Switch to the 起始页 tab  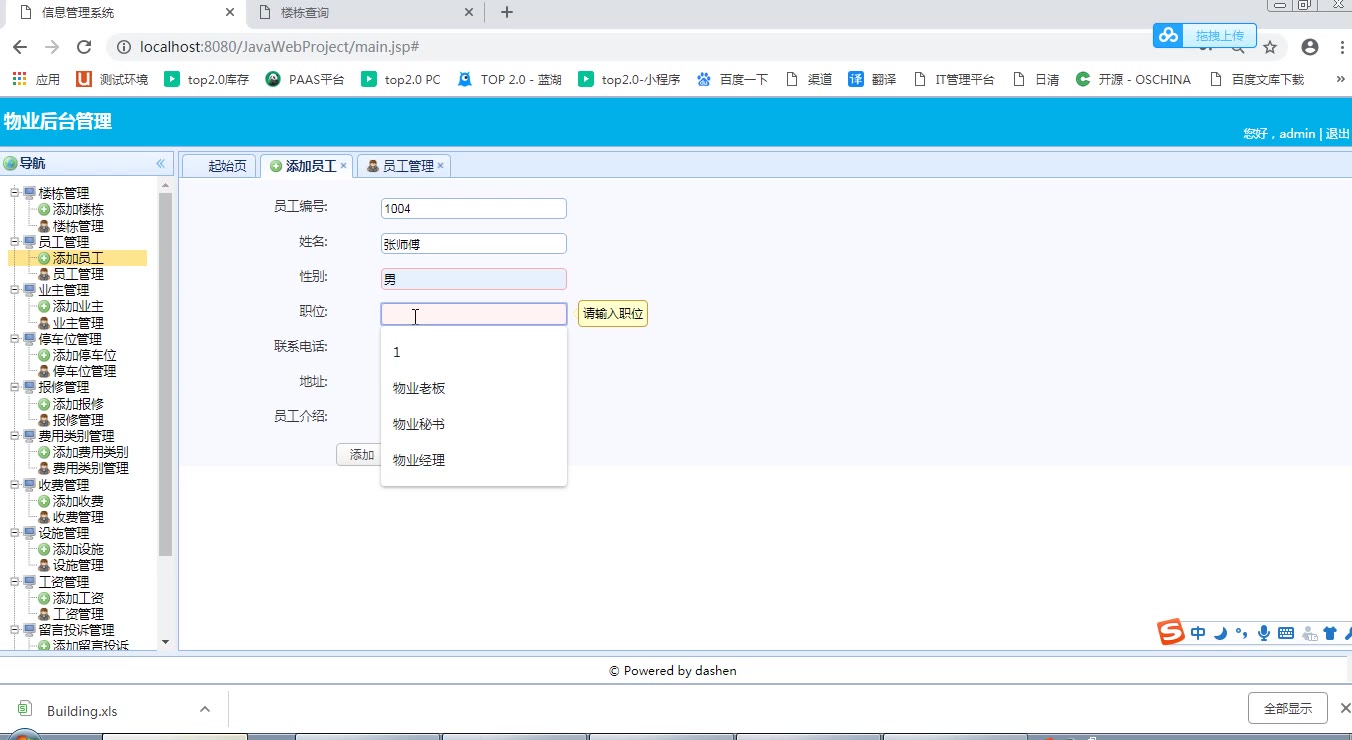220,166
